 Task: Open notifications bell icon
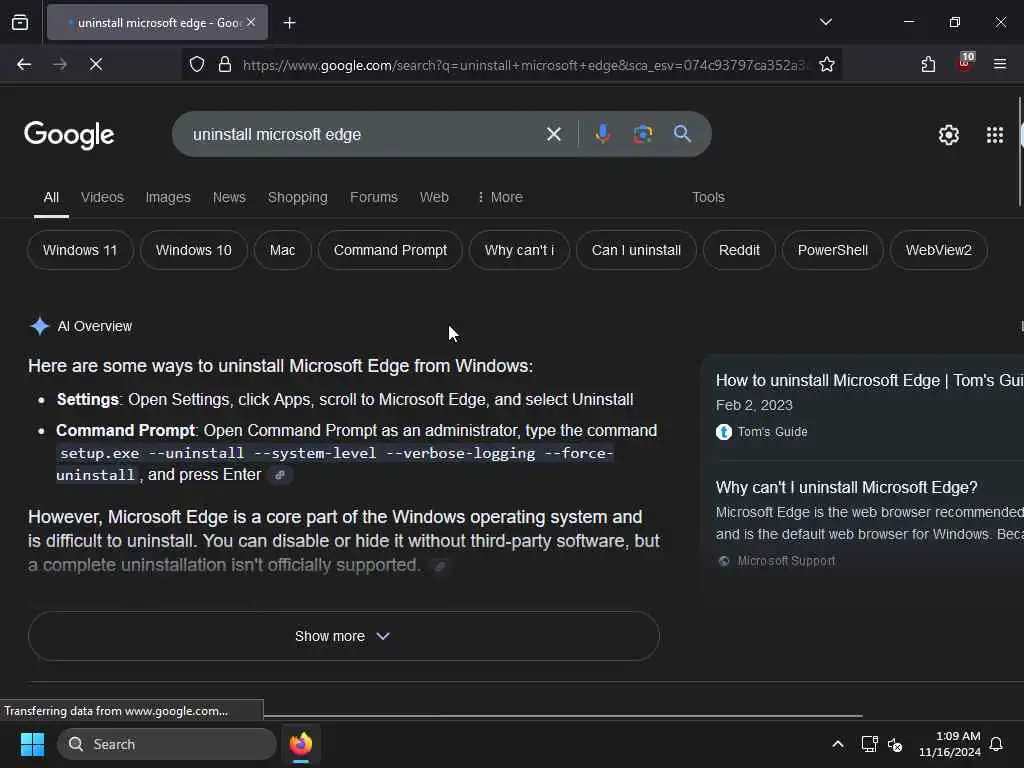coord(996,744)
